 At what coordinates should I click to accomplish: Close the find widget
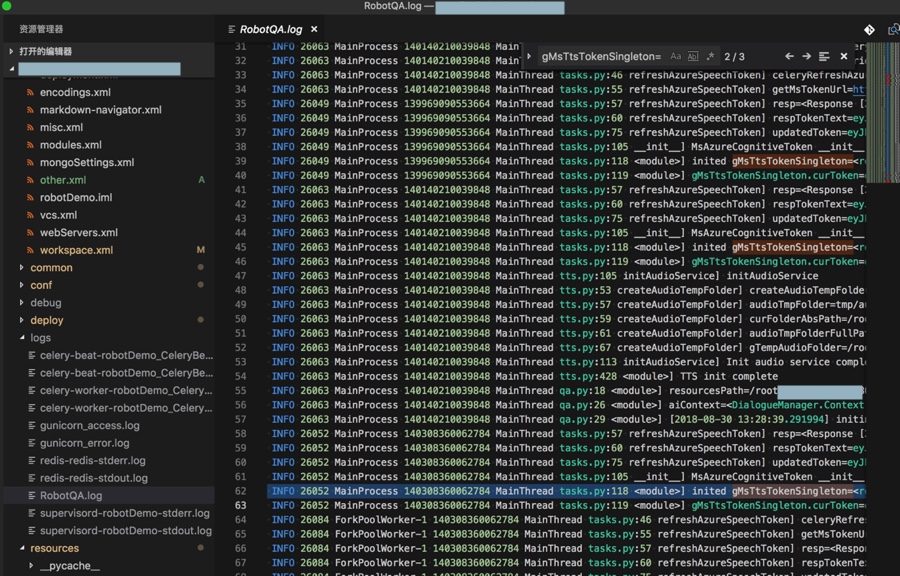pyautogui.click(x=843, y=57)
